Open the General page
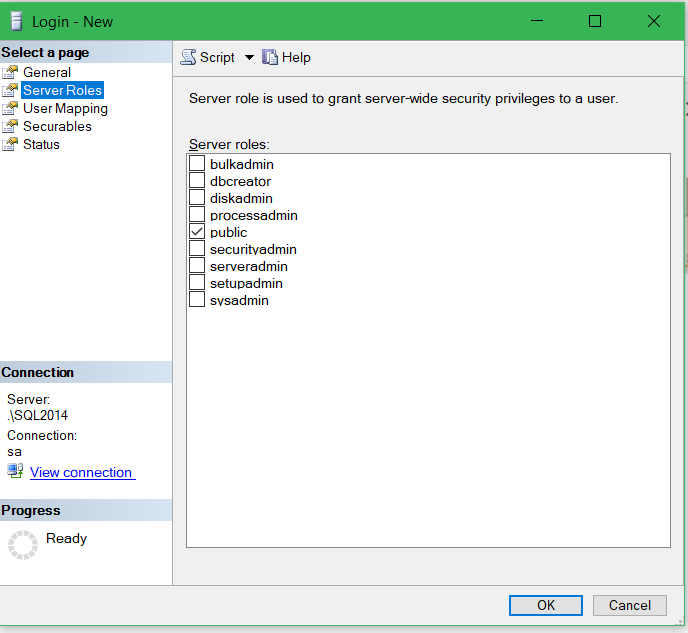This screenshot has height=633, width=688. tap(47, 72)
